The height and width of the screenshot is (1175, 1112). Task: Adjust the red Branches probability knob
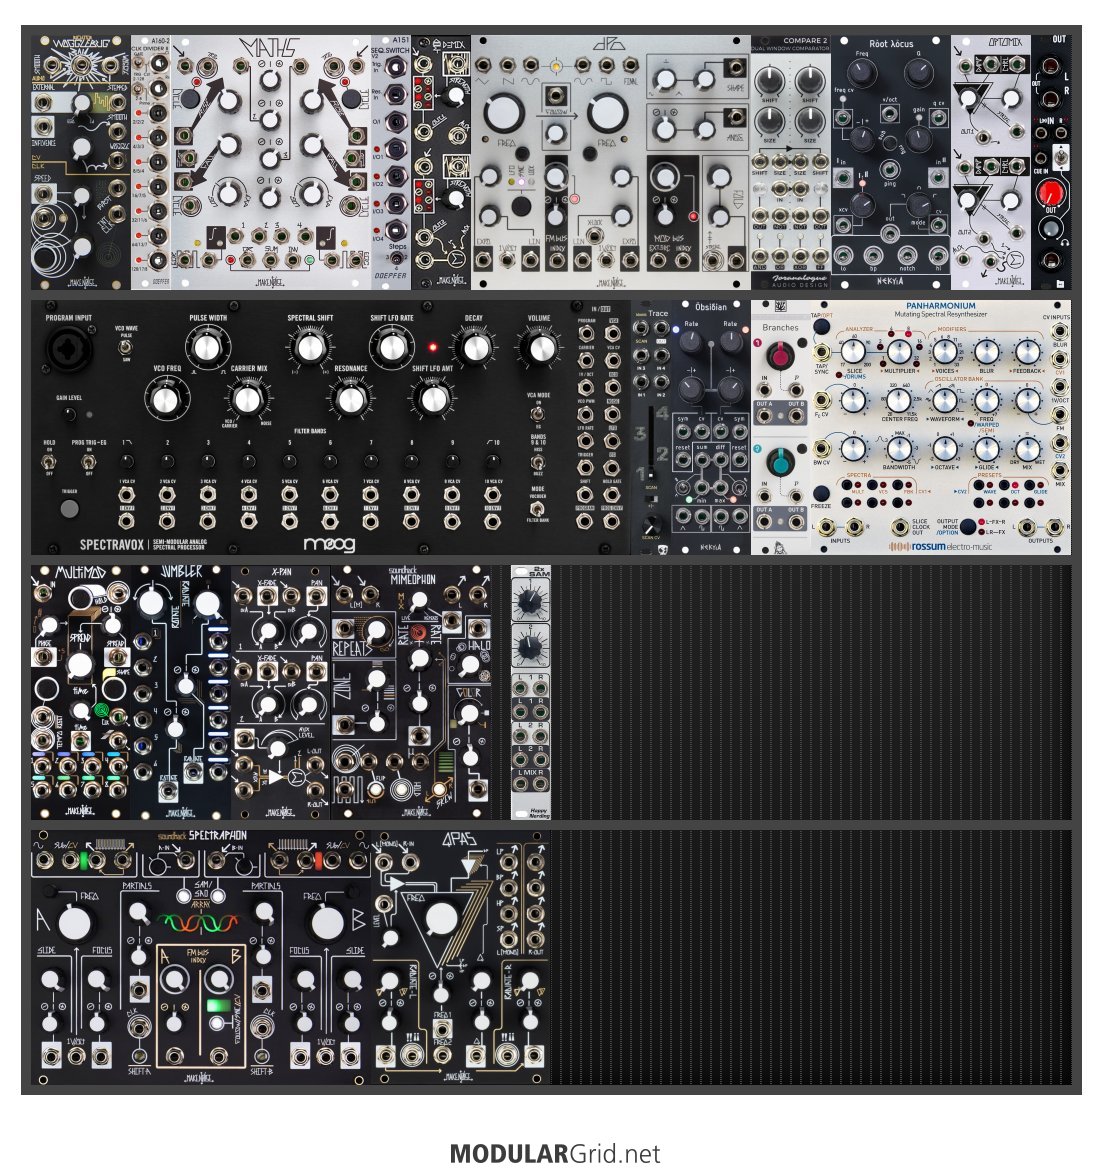(779, 355)
